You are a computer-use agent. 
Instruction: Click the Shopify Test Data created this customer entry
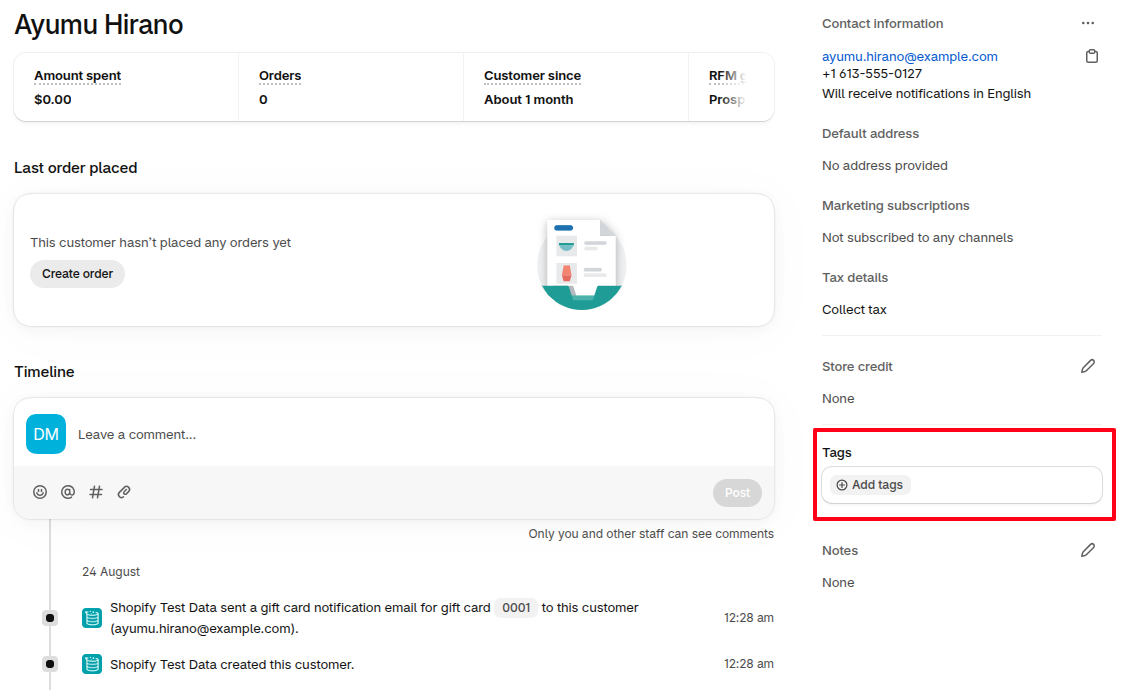(x=232, y=664)
